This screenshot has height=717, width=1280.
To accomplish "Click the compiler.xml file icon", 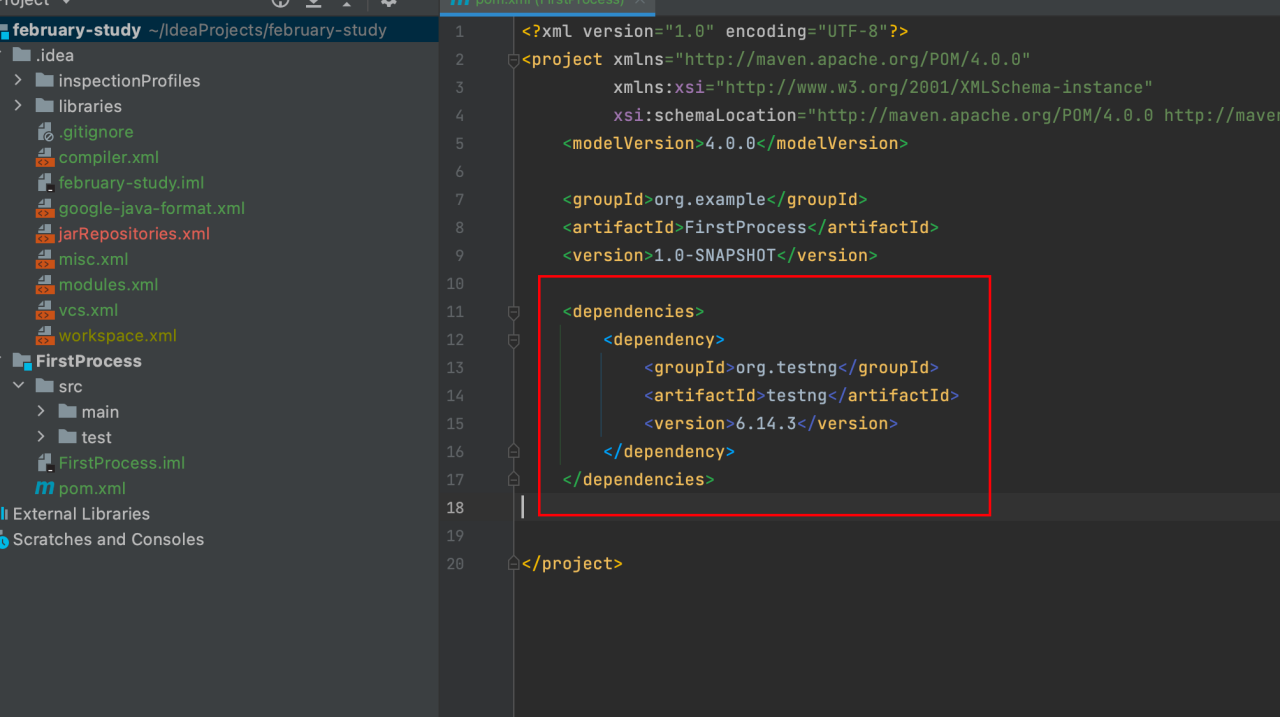I will 45,157.
